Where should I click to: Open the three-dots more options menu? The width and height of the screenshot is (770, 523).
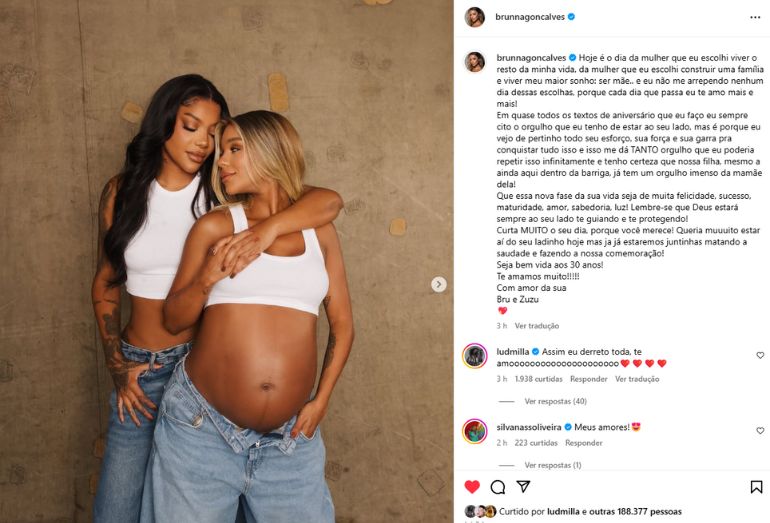click(x=755, y=17)
